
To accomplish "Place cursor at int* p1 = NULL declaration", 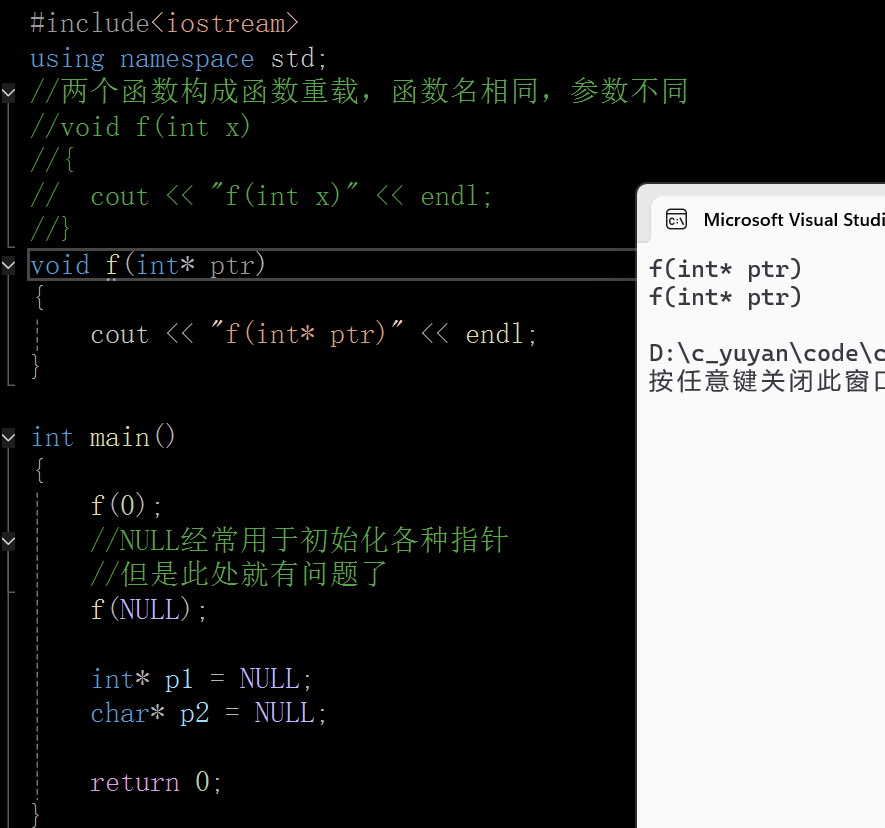I will 201,678.
